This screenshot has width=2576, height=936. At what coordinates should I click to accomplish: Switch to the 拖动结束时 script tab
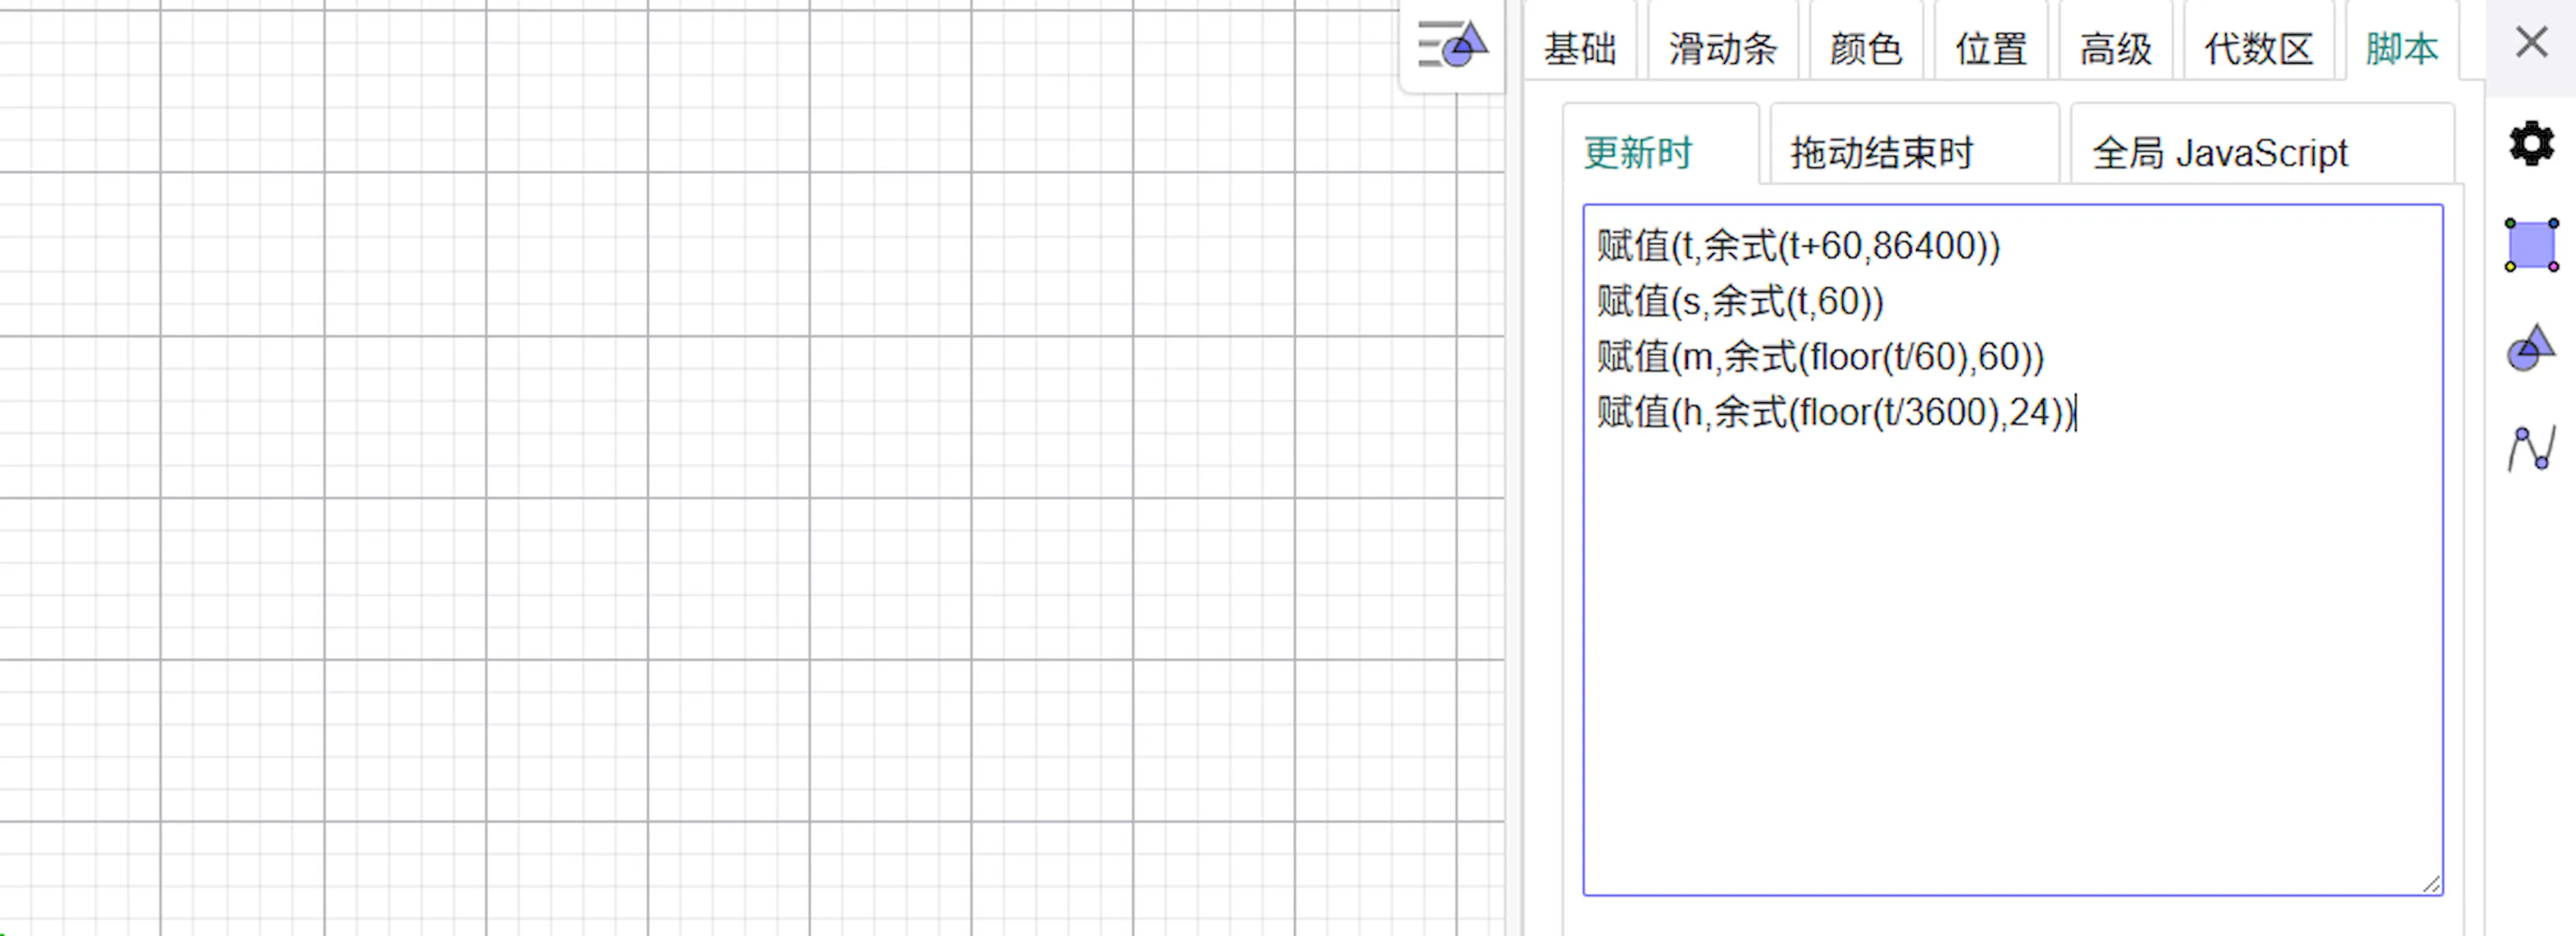point(1881,153)
